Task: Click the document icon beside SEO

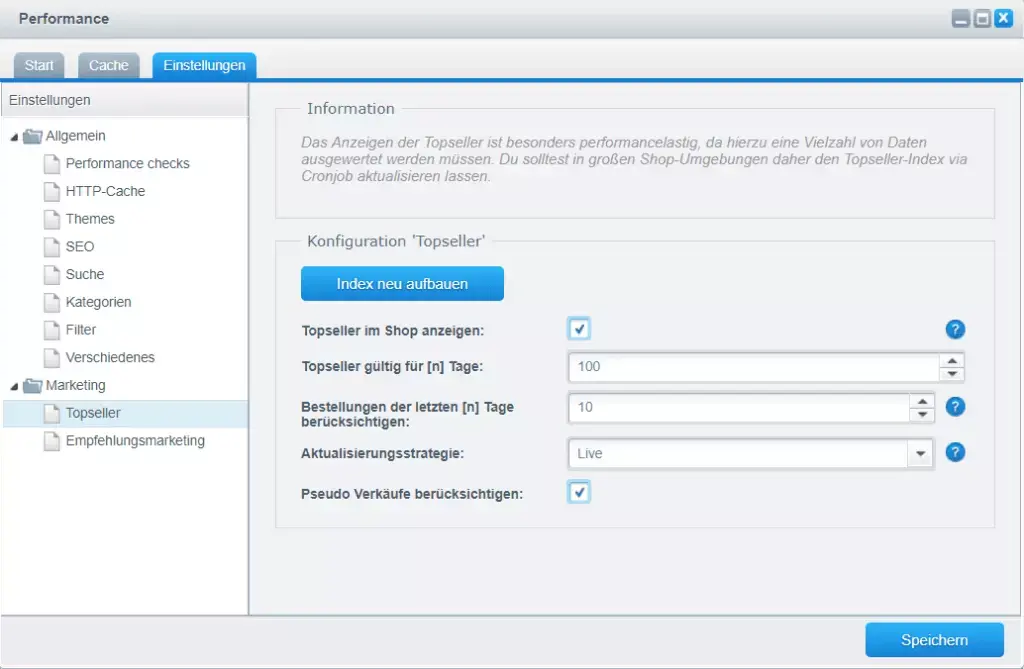Action: (52, 246)
